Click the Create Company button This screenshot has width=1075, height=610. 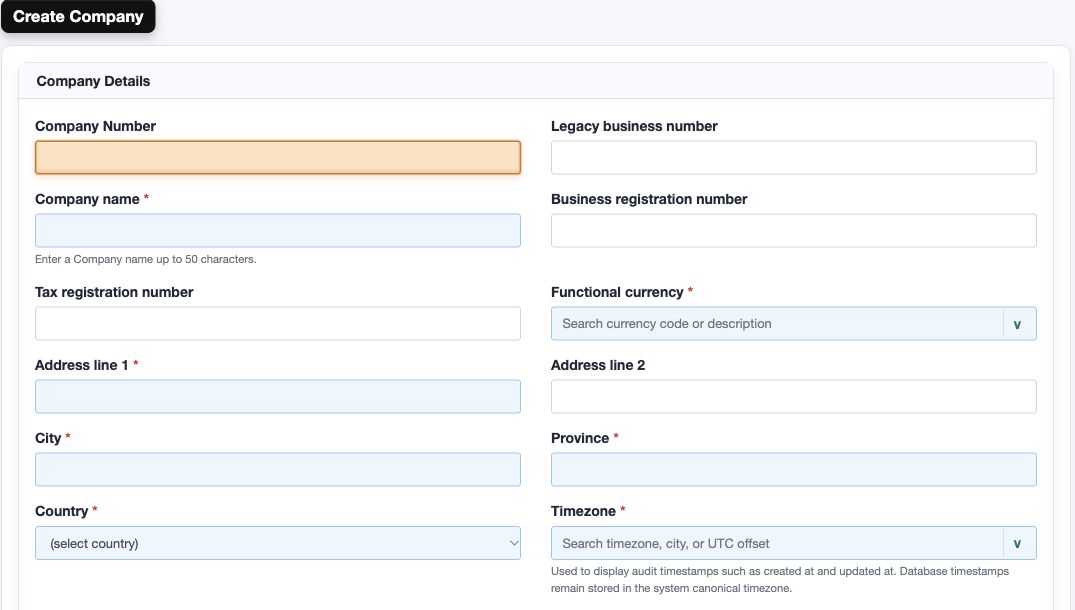(78, 16)
